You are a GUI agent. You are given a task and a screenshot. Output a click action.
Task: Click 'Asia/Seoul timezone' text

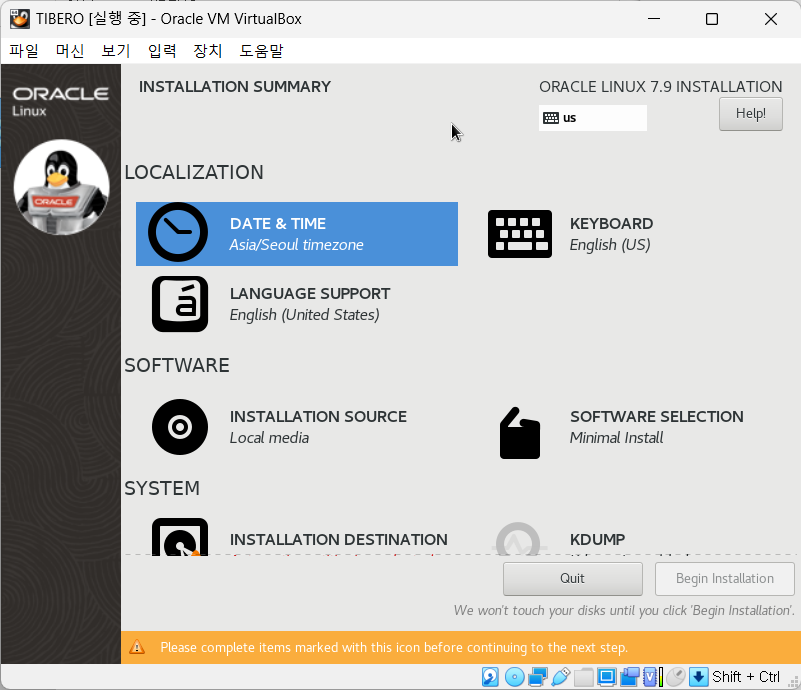(296, 245)
